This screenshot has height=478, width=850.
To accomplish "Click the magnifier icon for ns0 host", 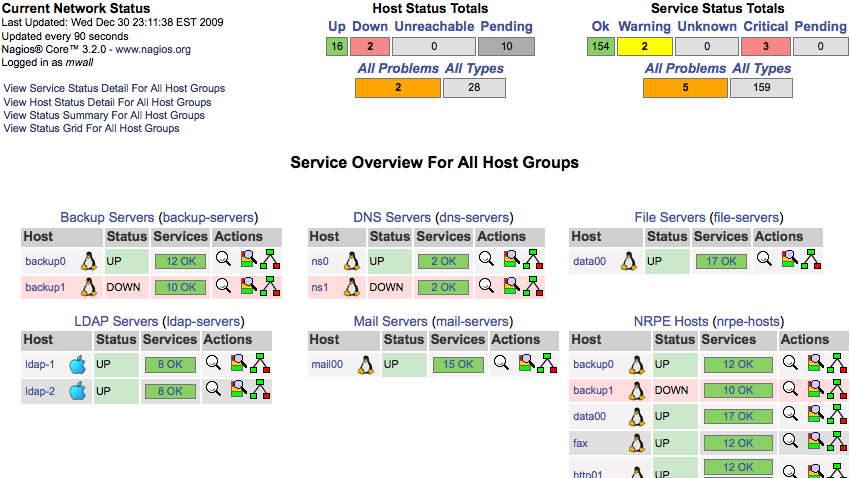I will [487, 260].
